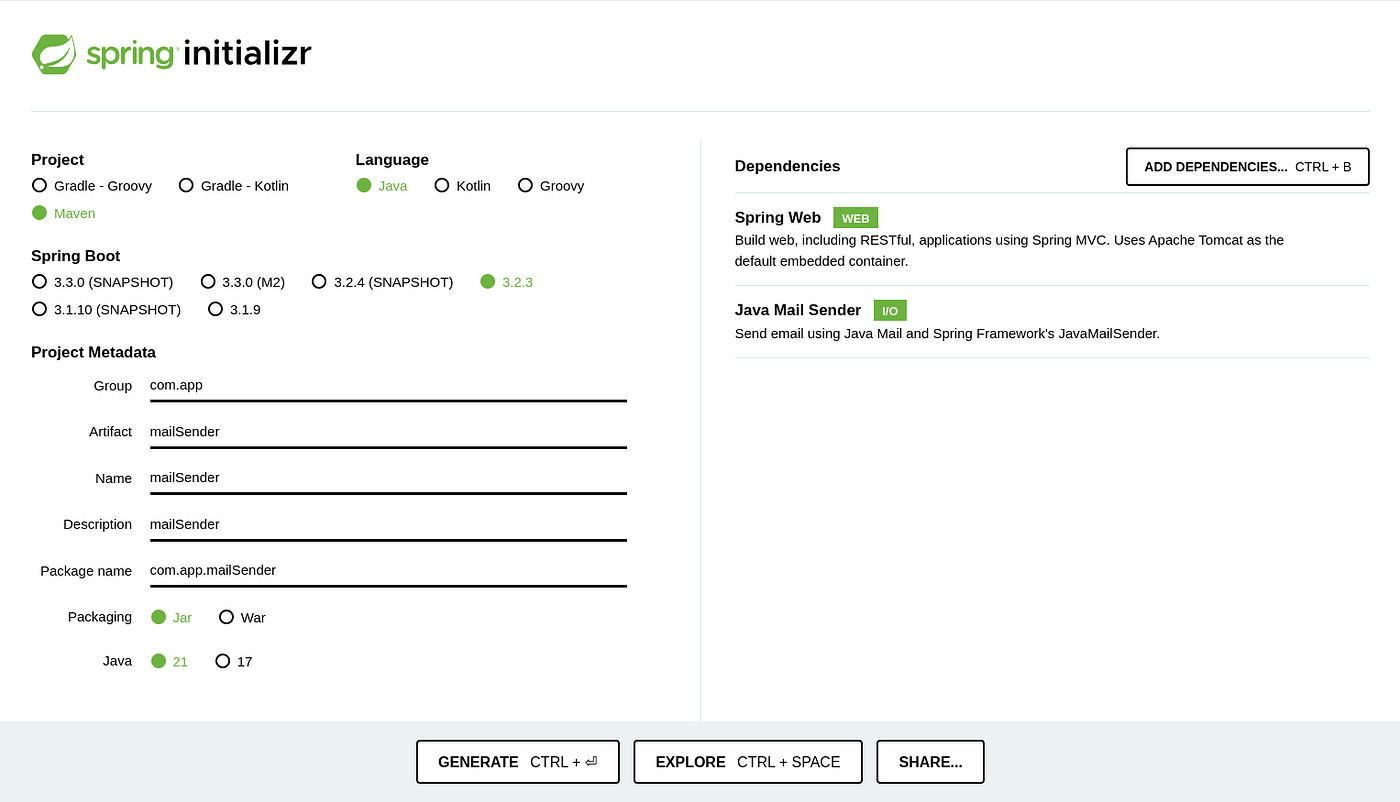Screen dimensions: 1400x802
Task: Open the Share dialog
Action: pyautogui.click(x=930, y=762)
